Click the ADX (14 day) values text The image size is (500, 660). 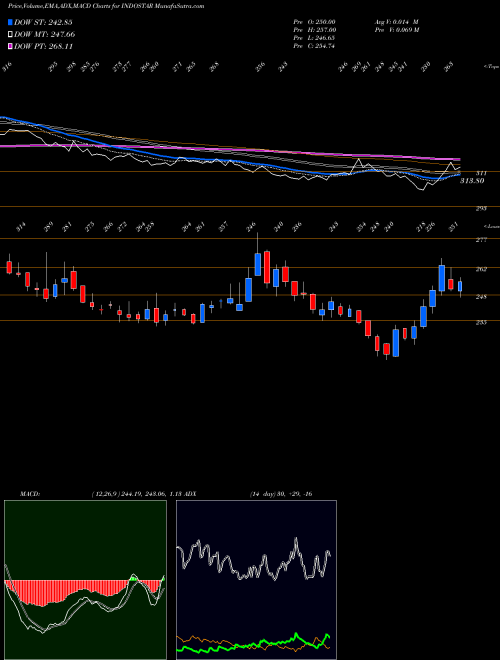click(281, 494)
